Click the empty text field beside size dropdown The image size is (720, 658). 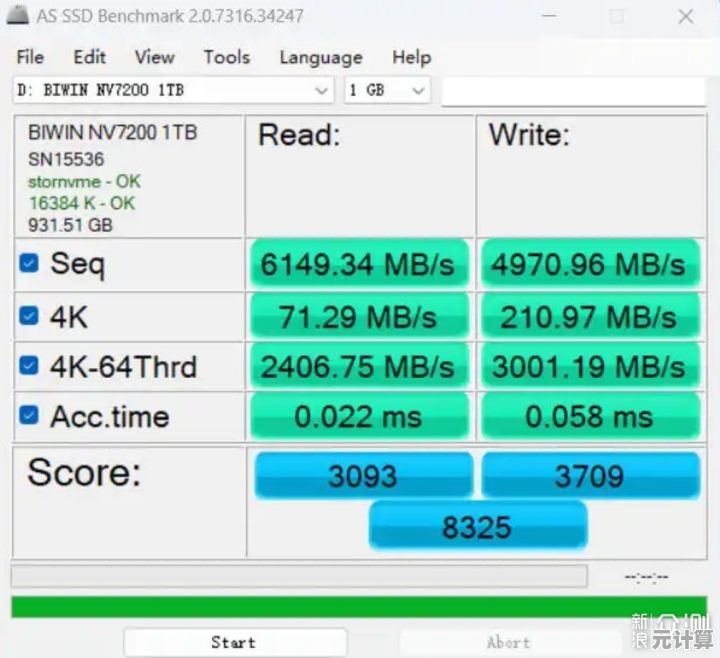tap(574, 91)
